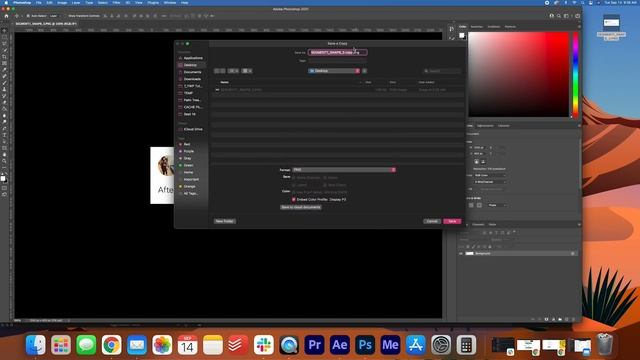Open the RGB Color mode dropdown
The width and height of the screenshot is (640, 360).
(490, 176)
